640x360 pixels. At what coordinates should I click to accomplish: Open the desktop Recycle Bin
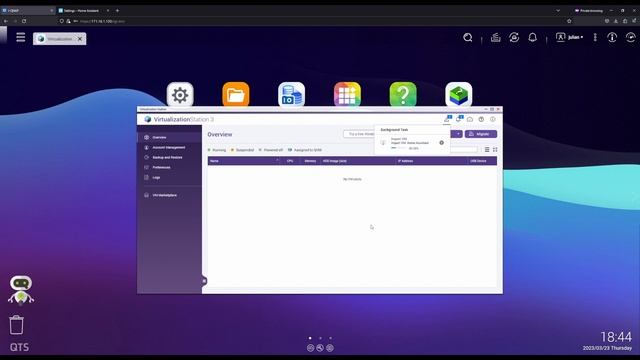pyautogui.click(x=16, y=325)
